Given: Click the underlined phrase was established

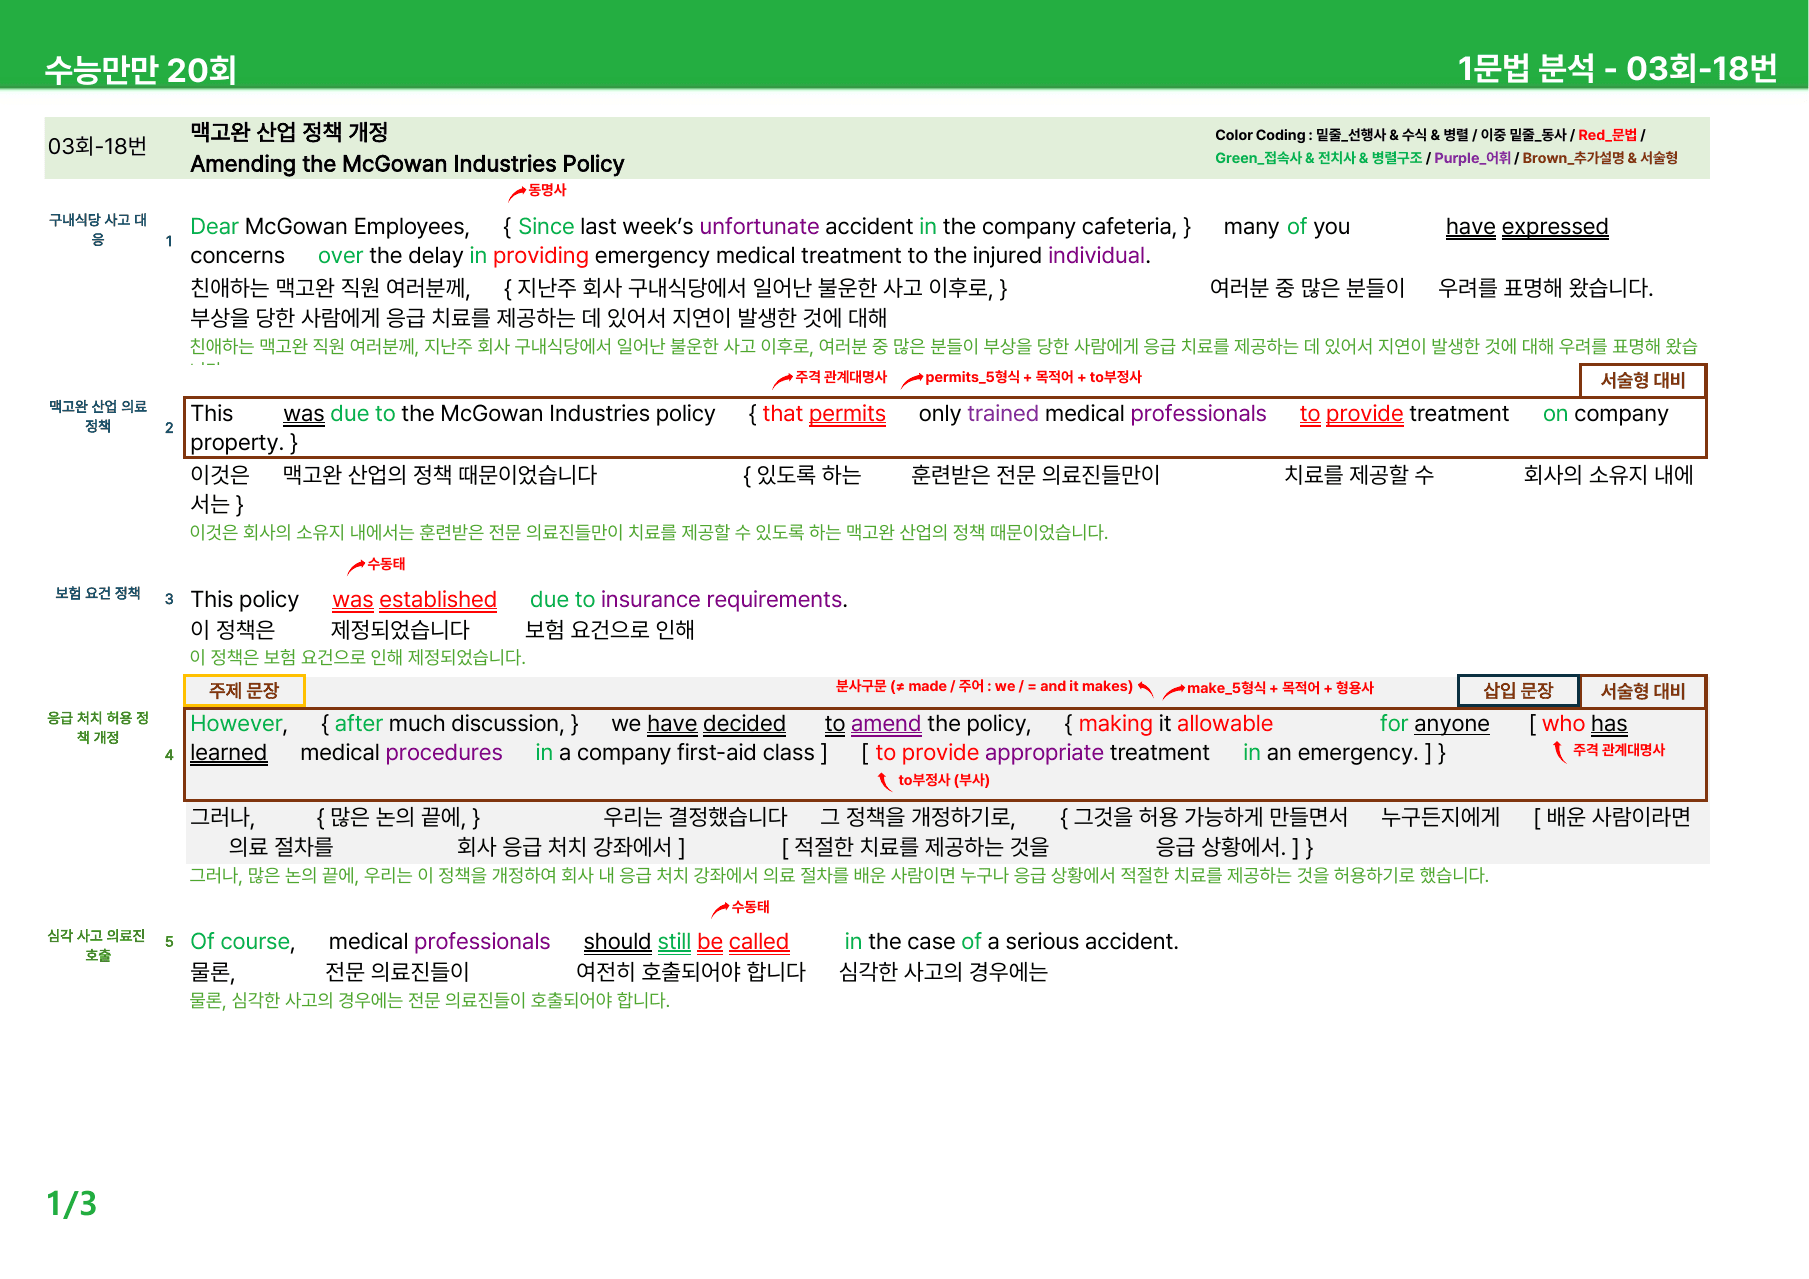Looking at the screenshot, I should pos(414,600).
